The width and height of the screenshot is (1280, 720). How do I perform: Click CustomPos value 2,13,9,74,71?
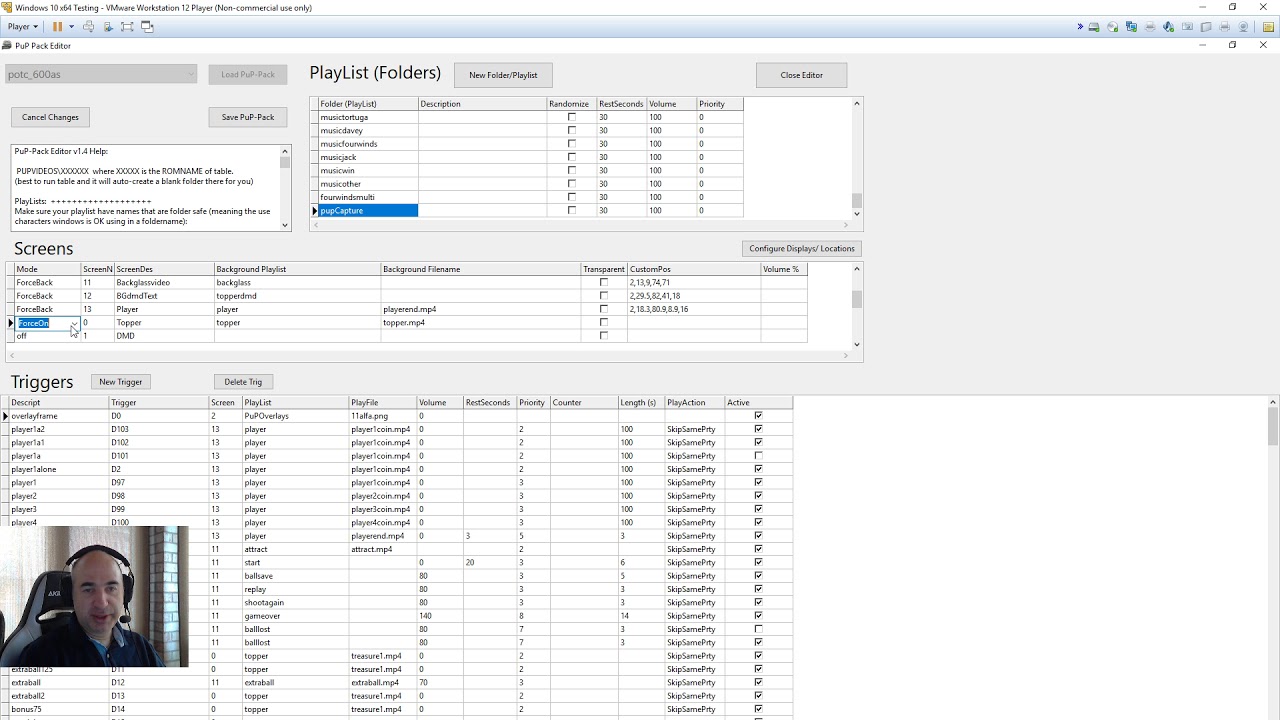(694, 282)
